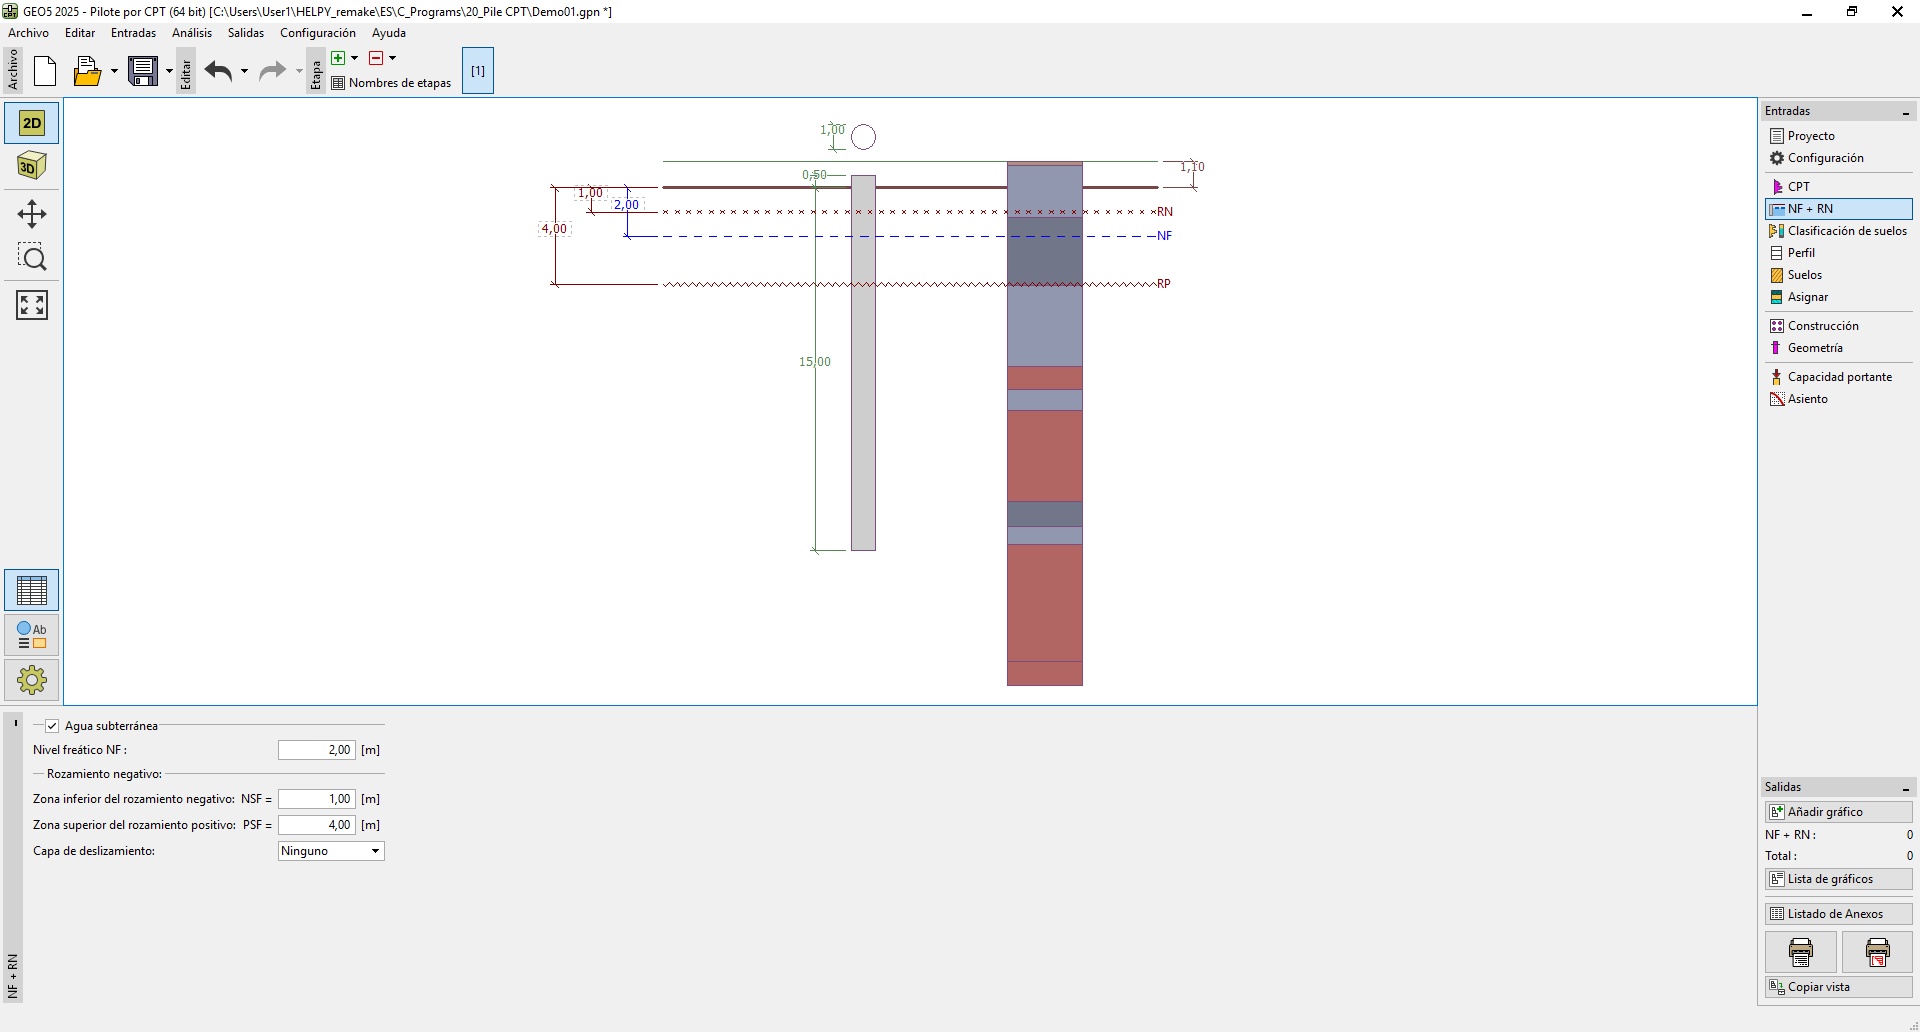Collapse the Entradas panel
This screenshot has width=1920, height=1032.
1905,112
